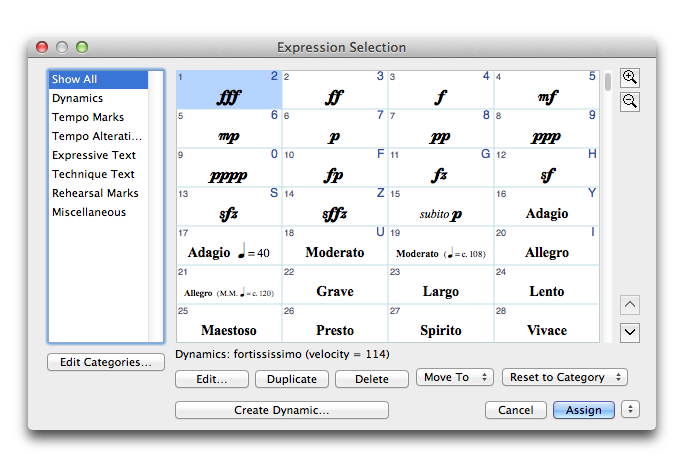Select the Lento tempo expression

tap(547, 285)
